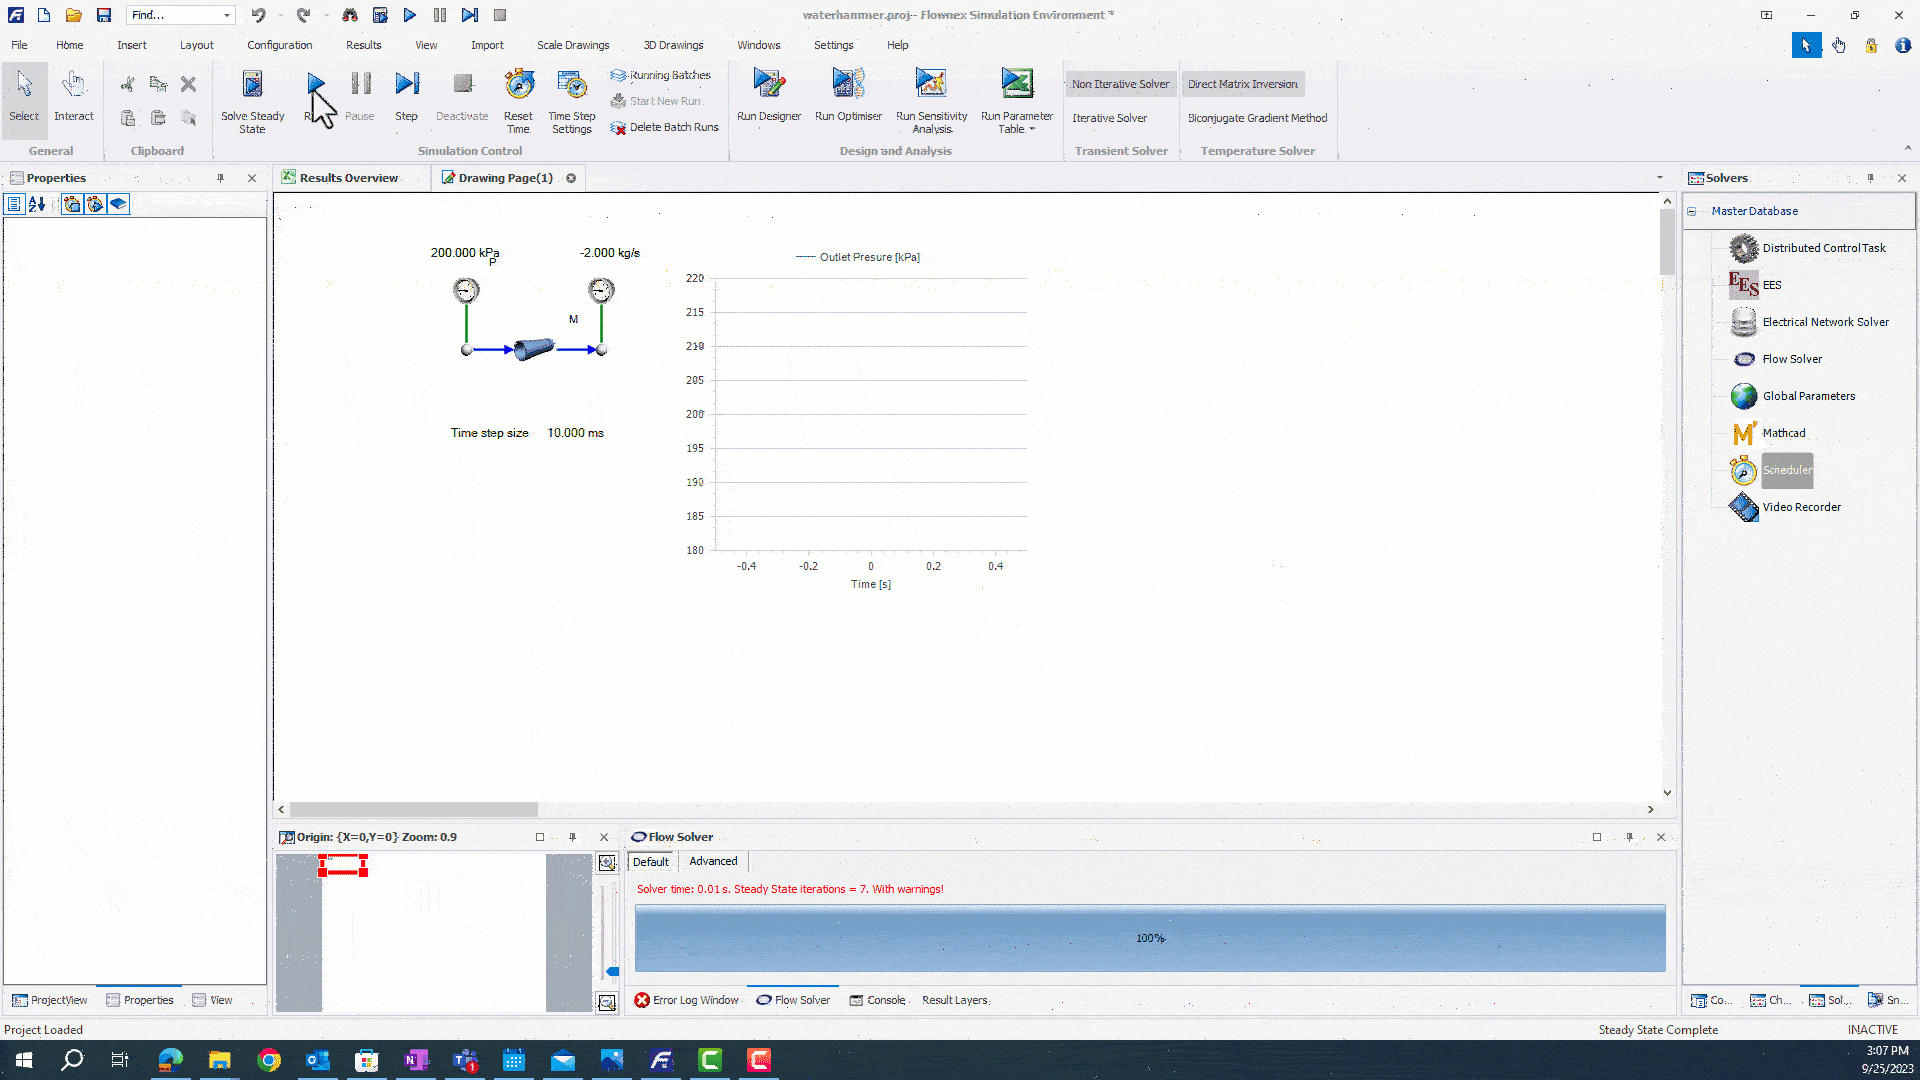Viewport: 1920px width, 1080px height.
Task: Open the Run Designer tool
Action: [x=769, y=97]
